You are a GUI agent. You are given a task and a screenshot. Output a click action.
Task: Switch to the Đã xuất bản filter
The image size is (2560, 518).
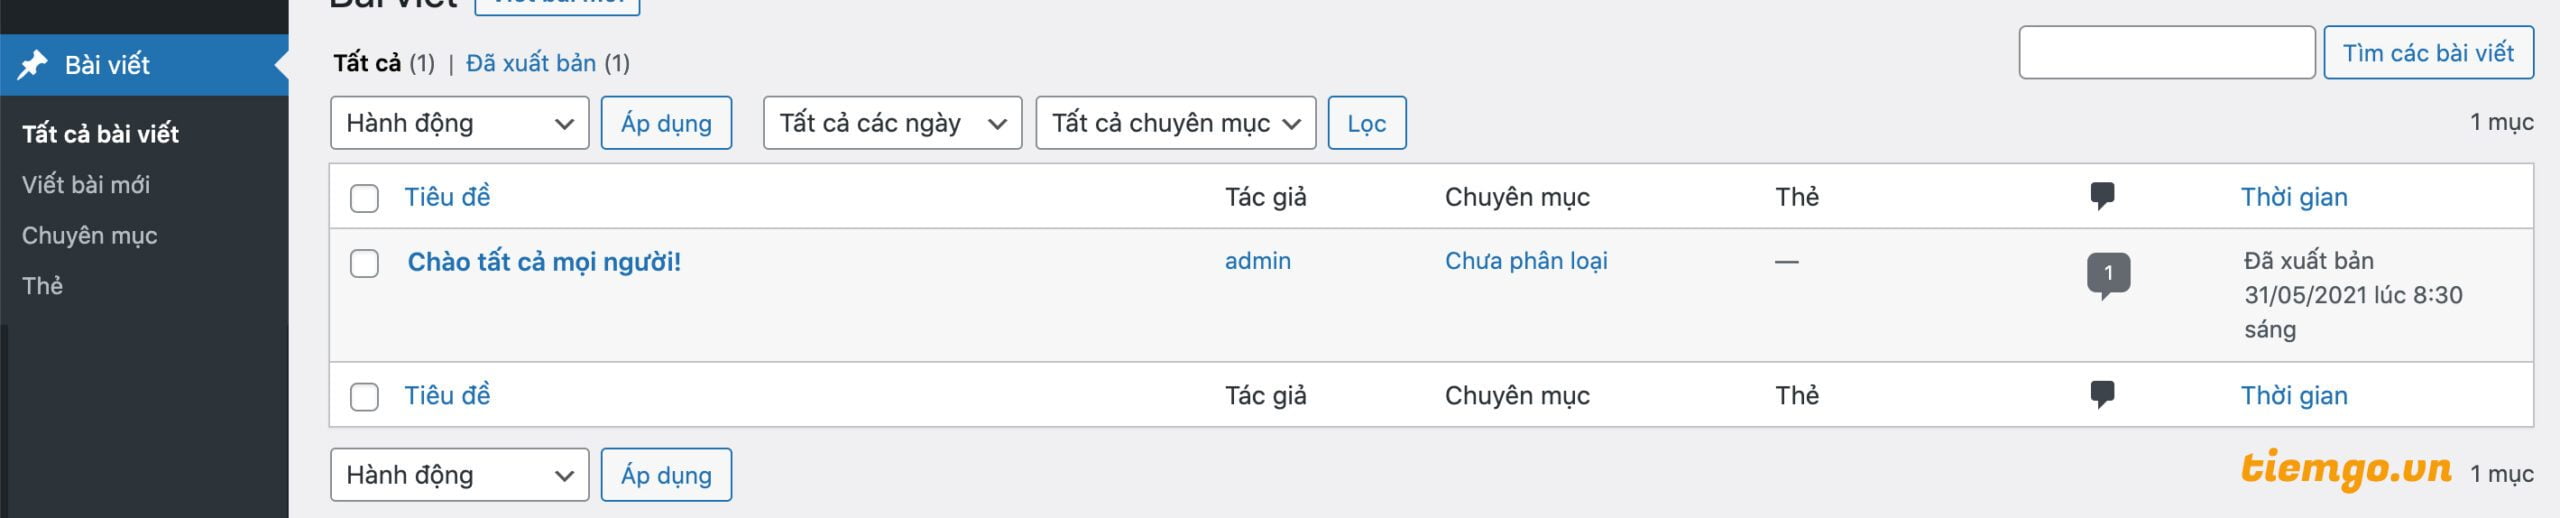(531, 63)
